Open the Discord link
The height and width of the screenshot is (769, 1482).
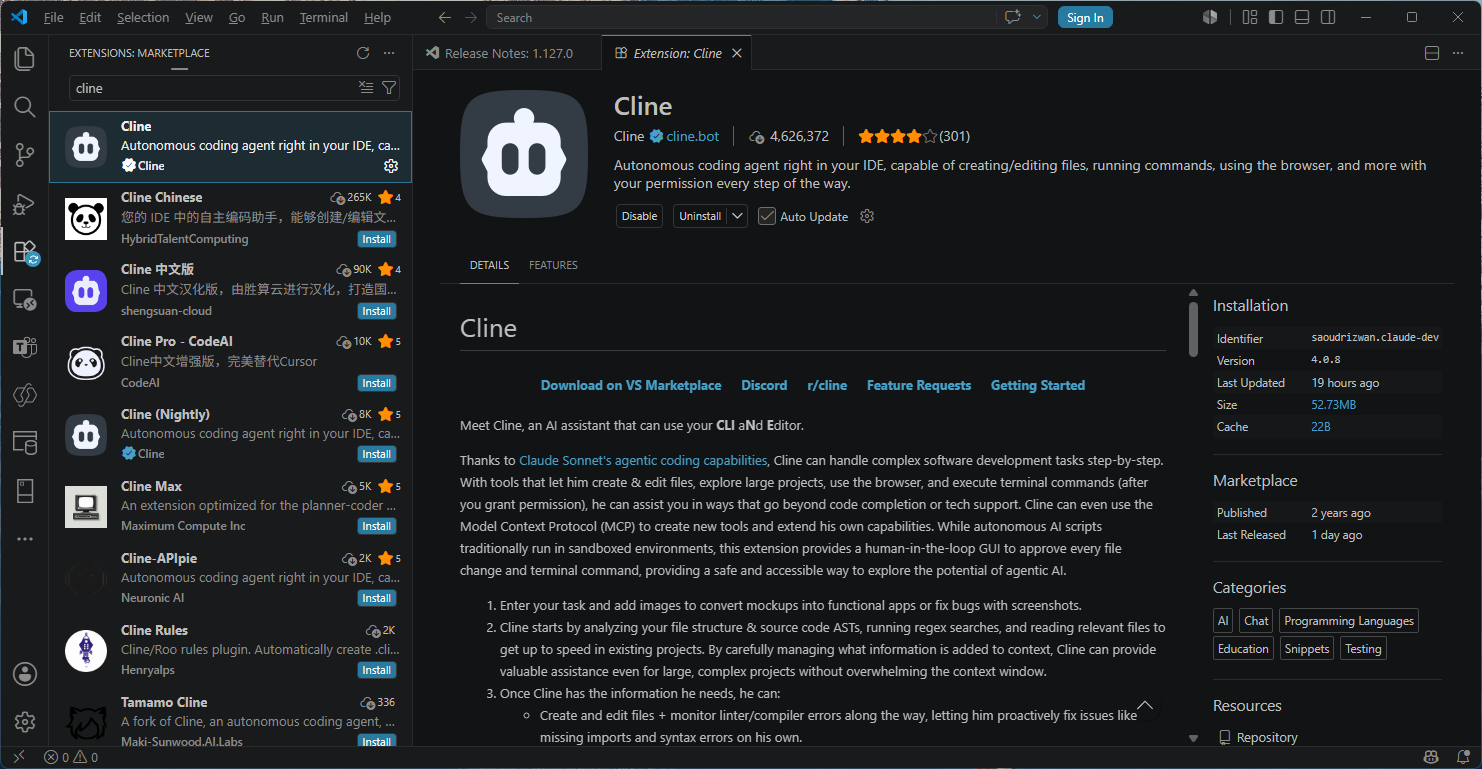[x=764, y=385]
